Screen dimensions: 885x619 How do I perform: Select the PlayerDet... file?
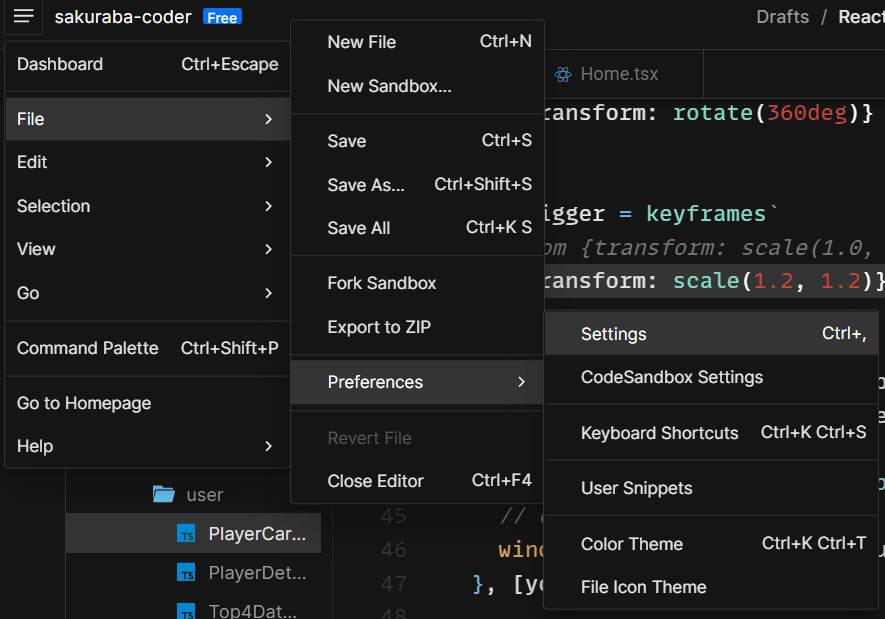tap(194, 573)
